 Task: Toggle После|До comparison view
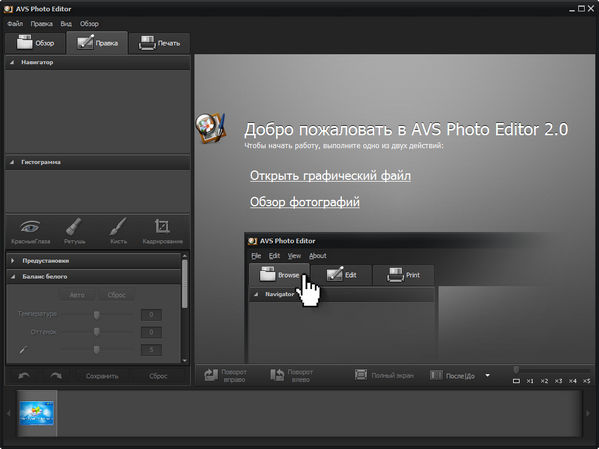(452, 376)
